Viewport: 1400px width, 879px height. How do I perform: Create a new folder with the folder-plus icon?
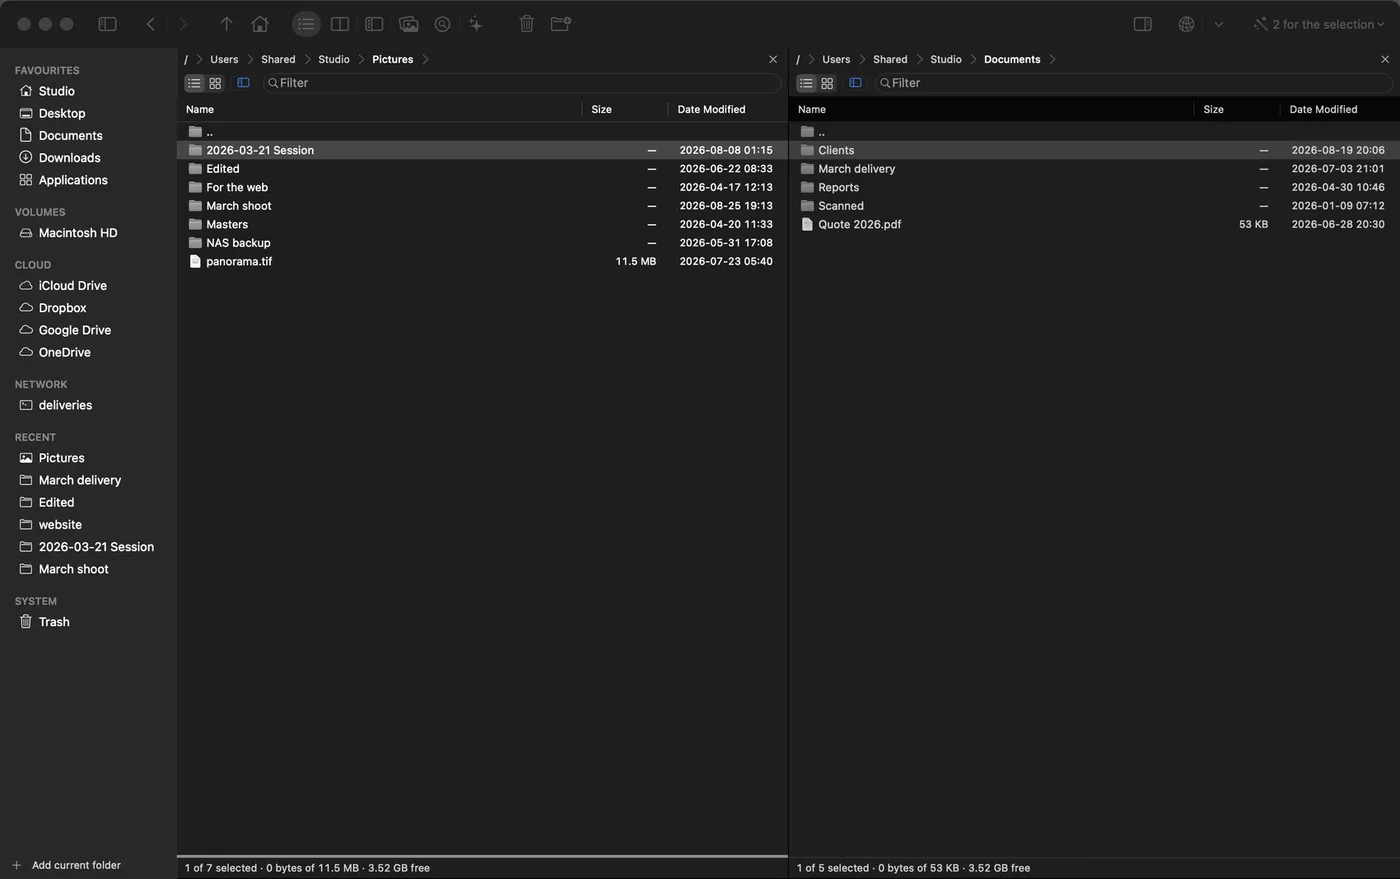coord(561,24)
